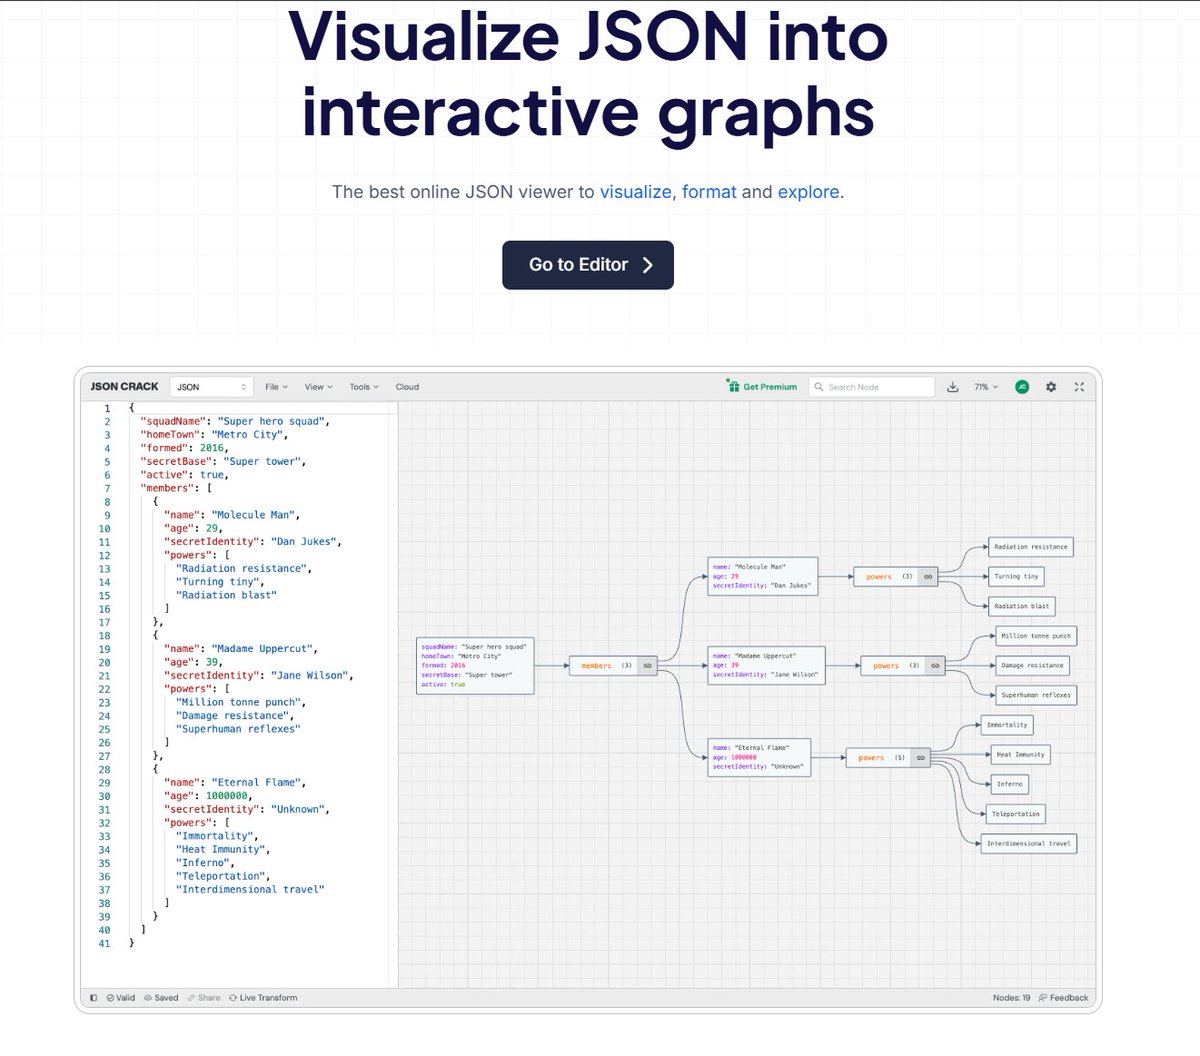Click the Get Premium gift button
Viewport: 1200px width, 1056px height.
762,387
